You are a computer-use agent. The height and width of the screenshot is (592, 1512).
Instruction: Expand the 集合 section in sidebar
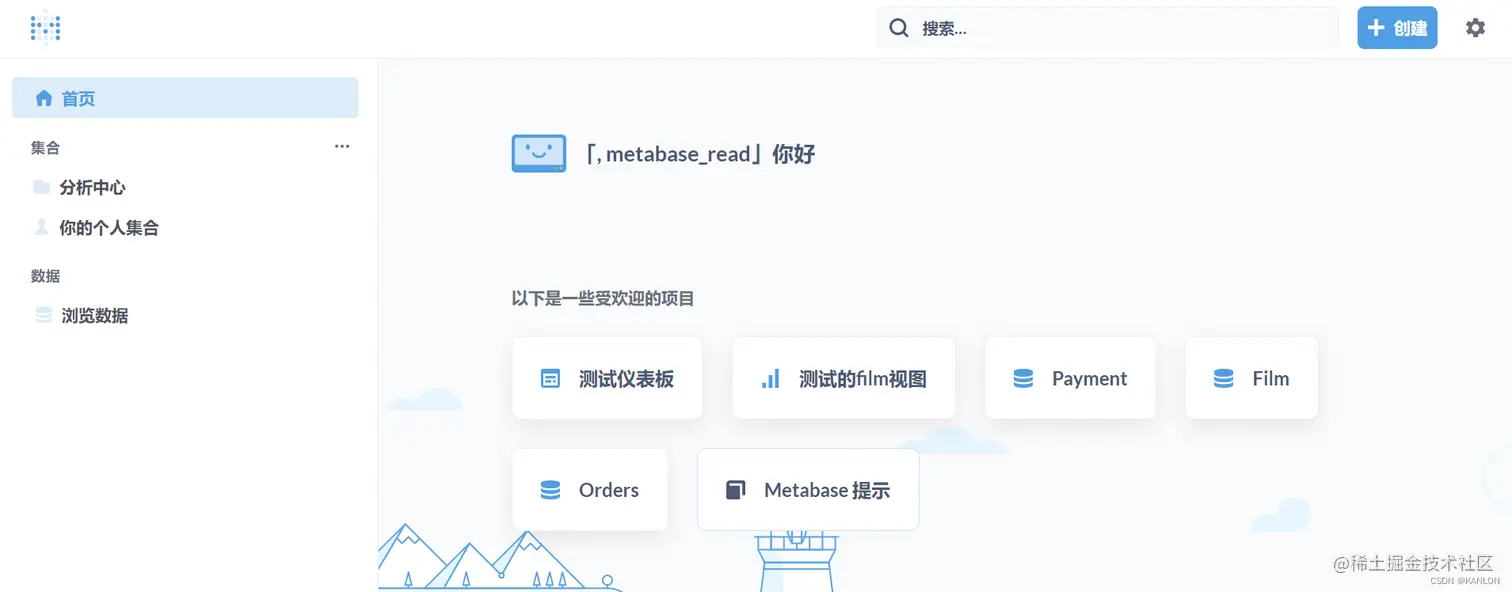pos(45,147)
